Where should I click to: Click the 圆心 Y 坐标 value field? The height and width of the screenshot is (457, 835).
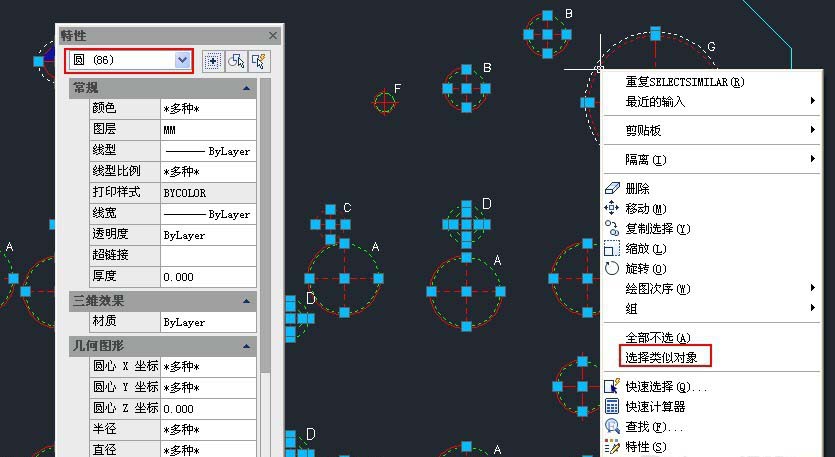click(208, 388)
